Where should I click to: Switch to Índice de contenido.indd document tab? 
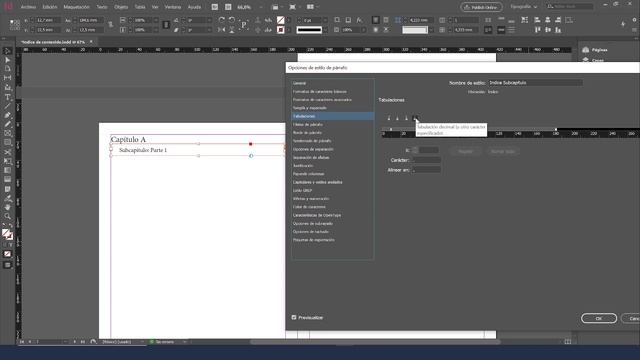[53, 42]
